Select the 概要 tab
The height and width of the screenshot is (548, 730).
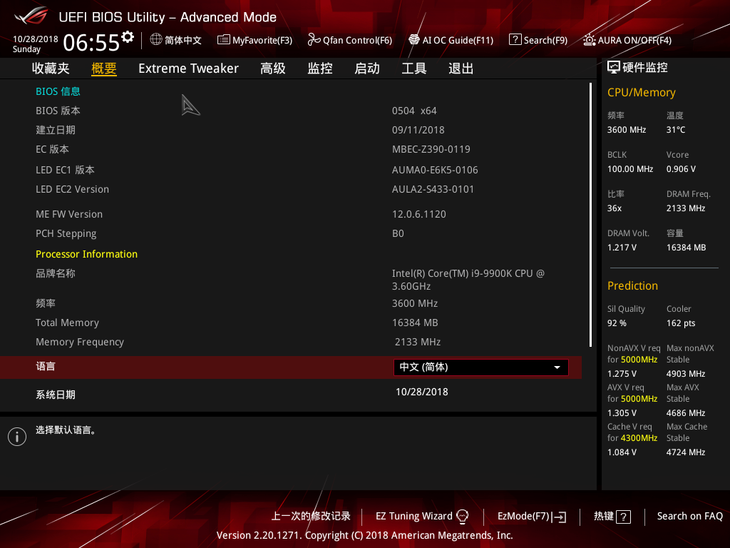[x=104, y=68]
